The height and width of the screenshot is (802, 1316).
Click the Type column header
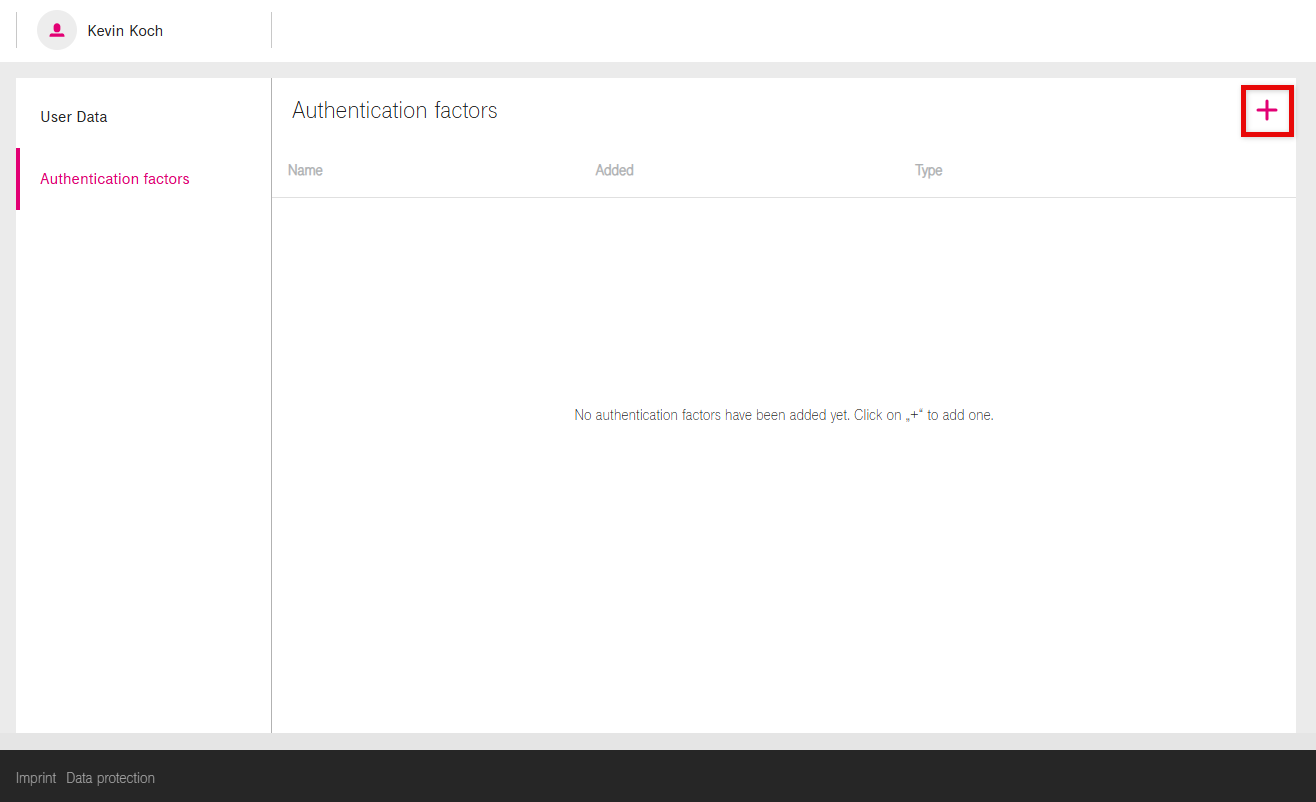(928, 170)
